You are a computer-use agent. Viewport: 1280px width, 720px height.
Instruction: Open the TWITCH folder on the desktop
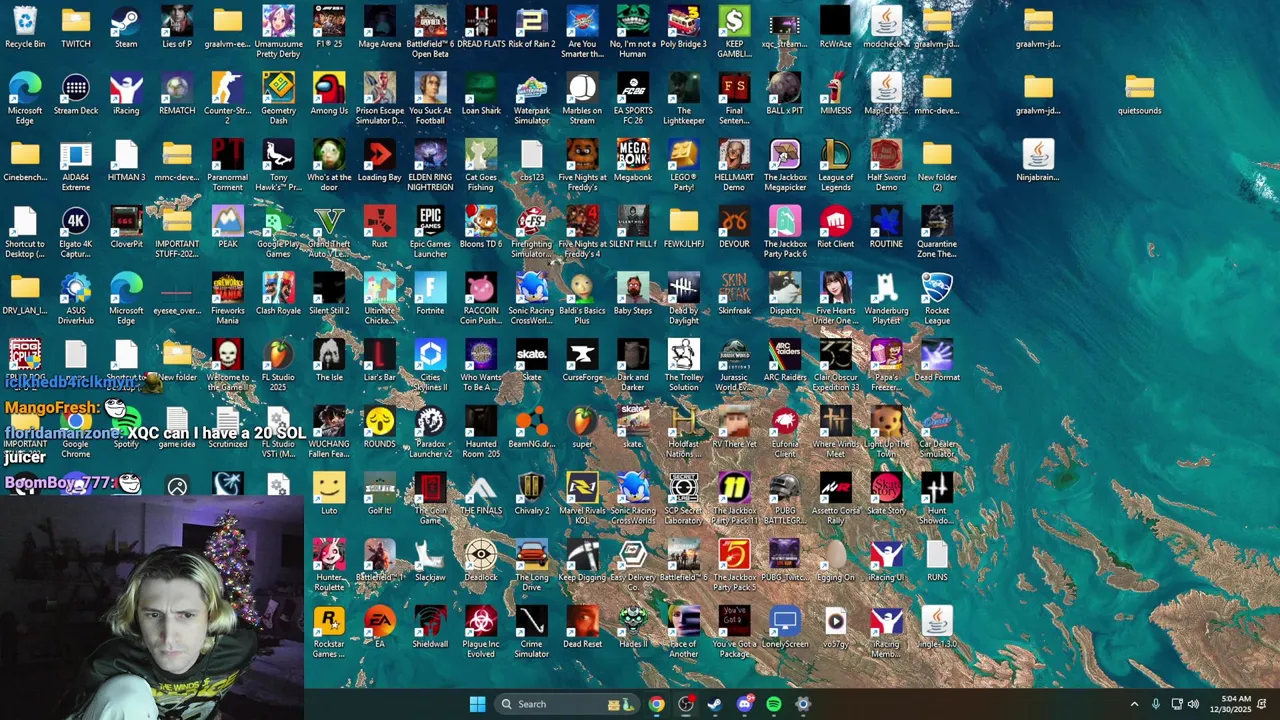click(76, 27)
